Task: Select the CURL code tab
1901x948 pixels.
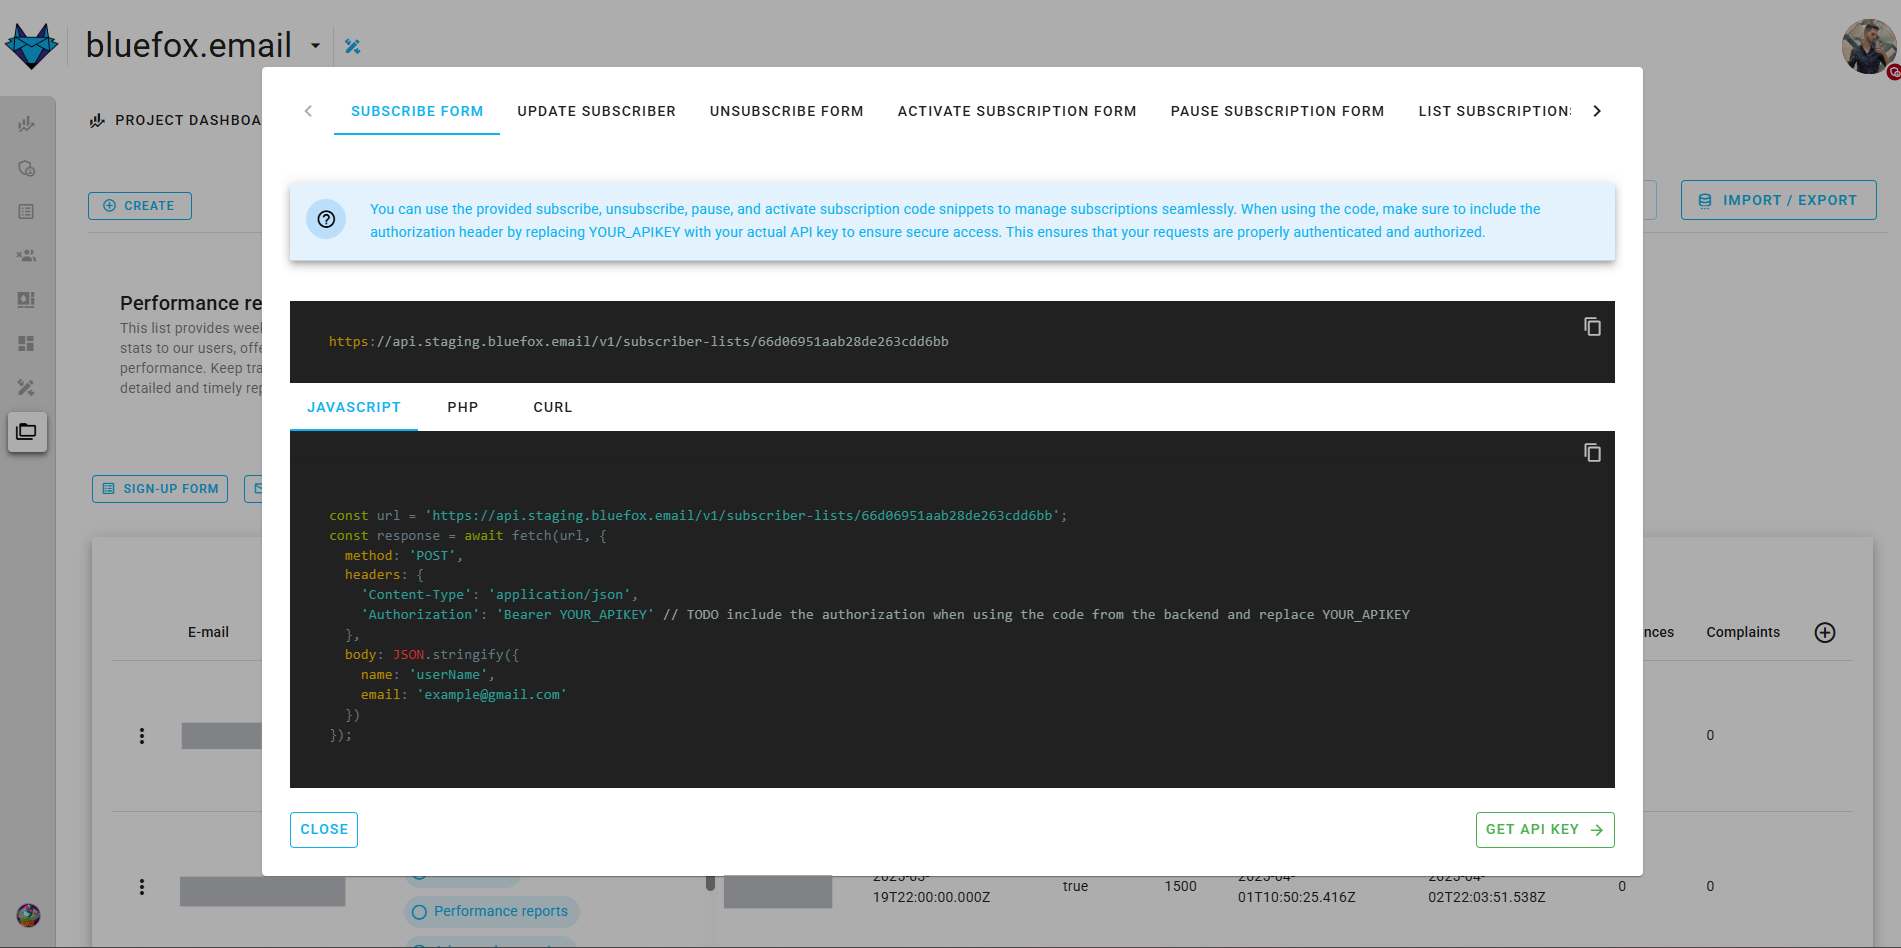Action: pyautogui.click(x=553, y=407)
